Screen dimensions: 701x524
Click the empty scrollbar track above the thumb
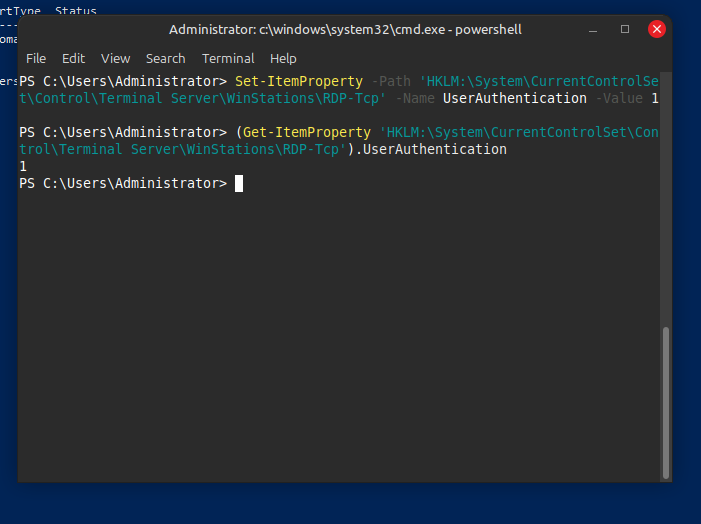pos(665,200)
